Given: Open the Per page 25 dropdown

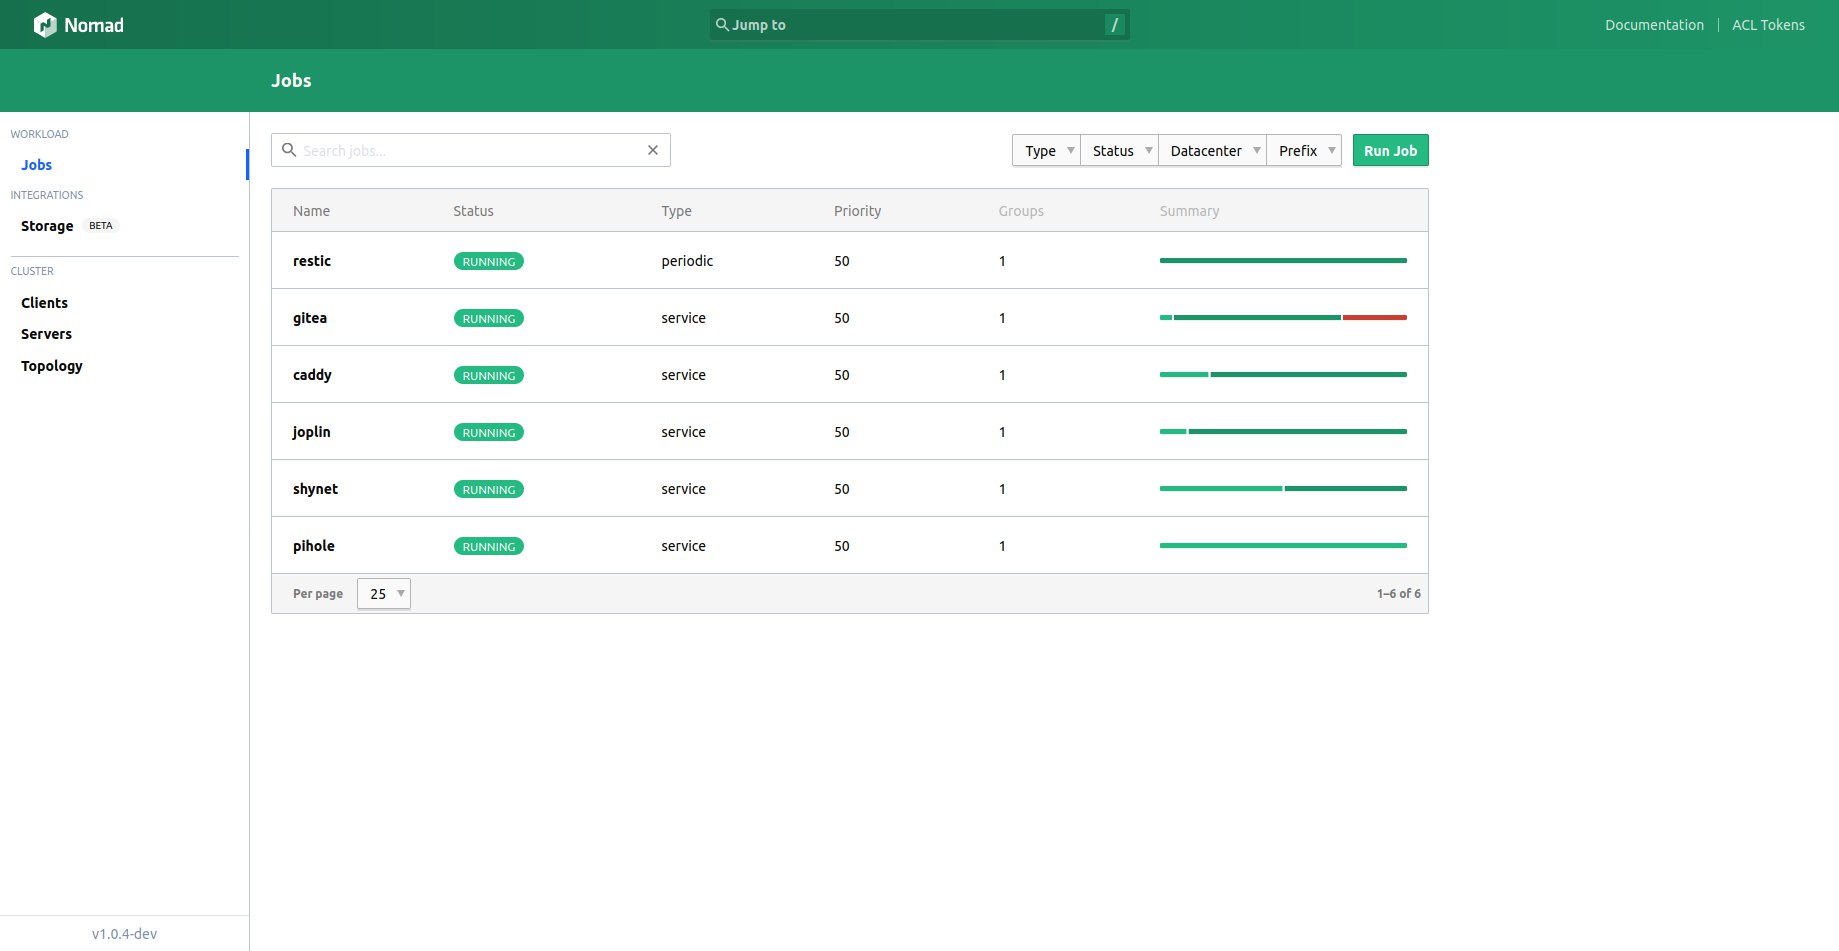Looking at the screenshot, I should click(x=384, y=594).
